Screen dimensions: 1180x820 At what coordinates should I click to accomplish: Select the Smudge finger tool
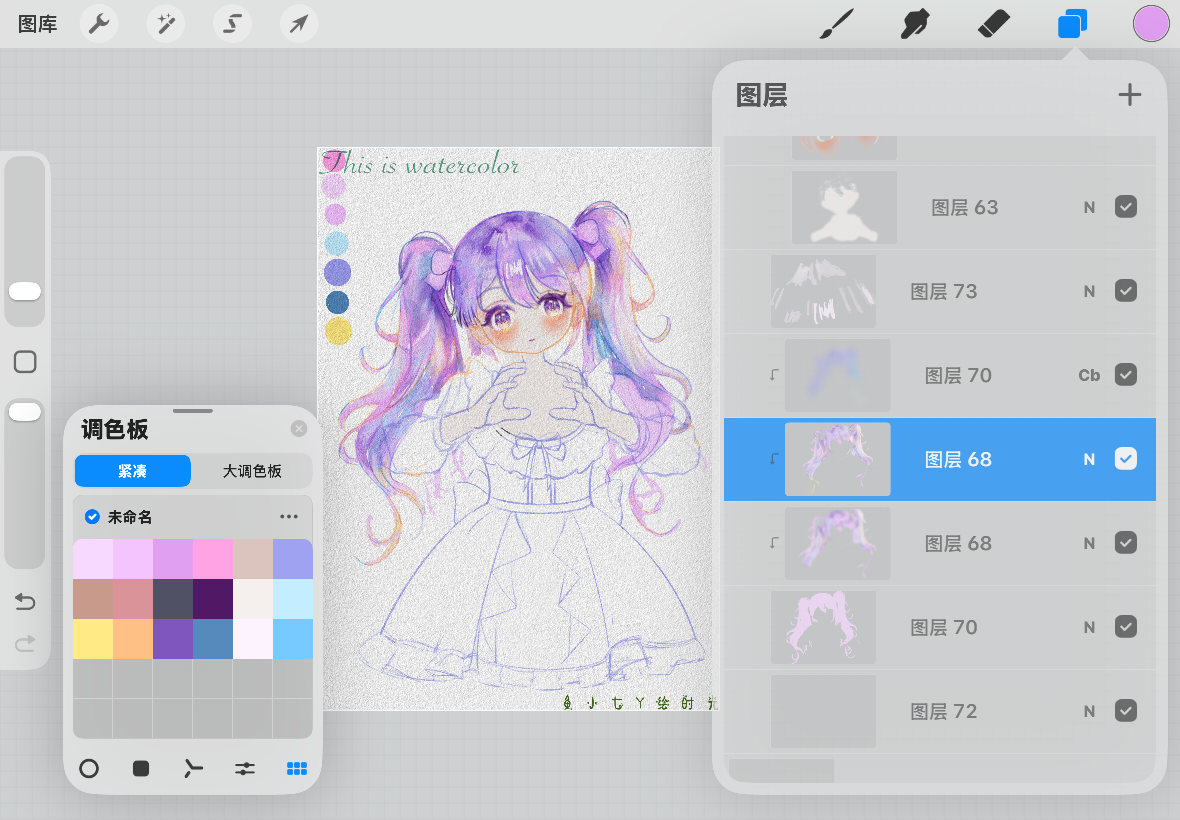pos(915,24)
